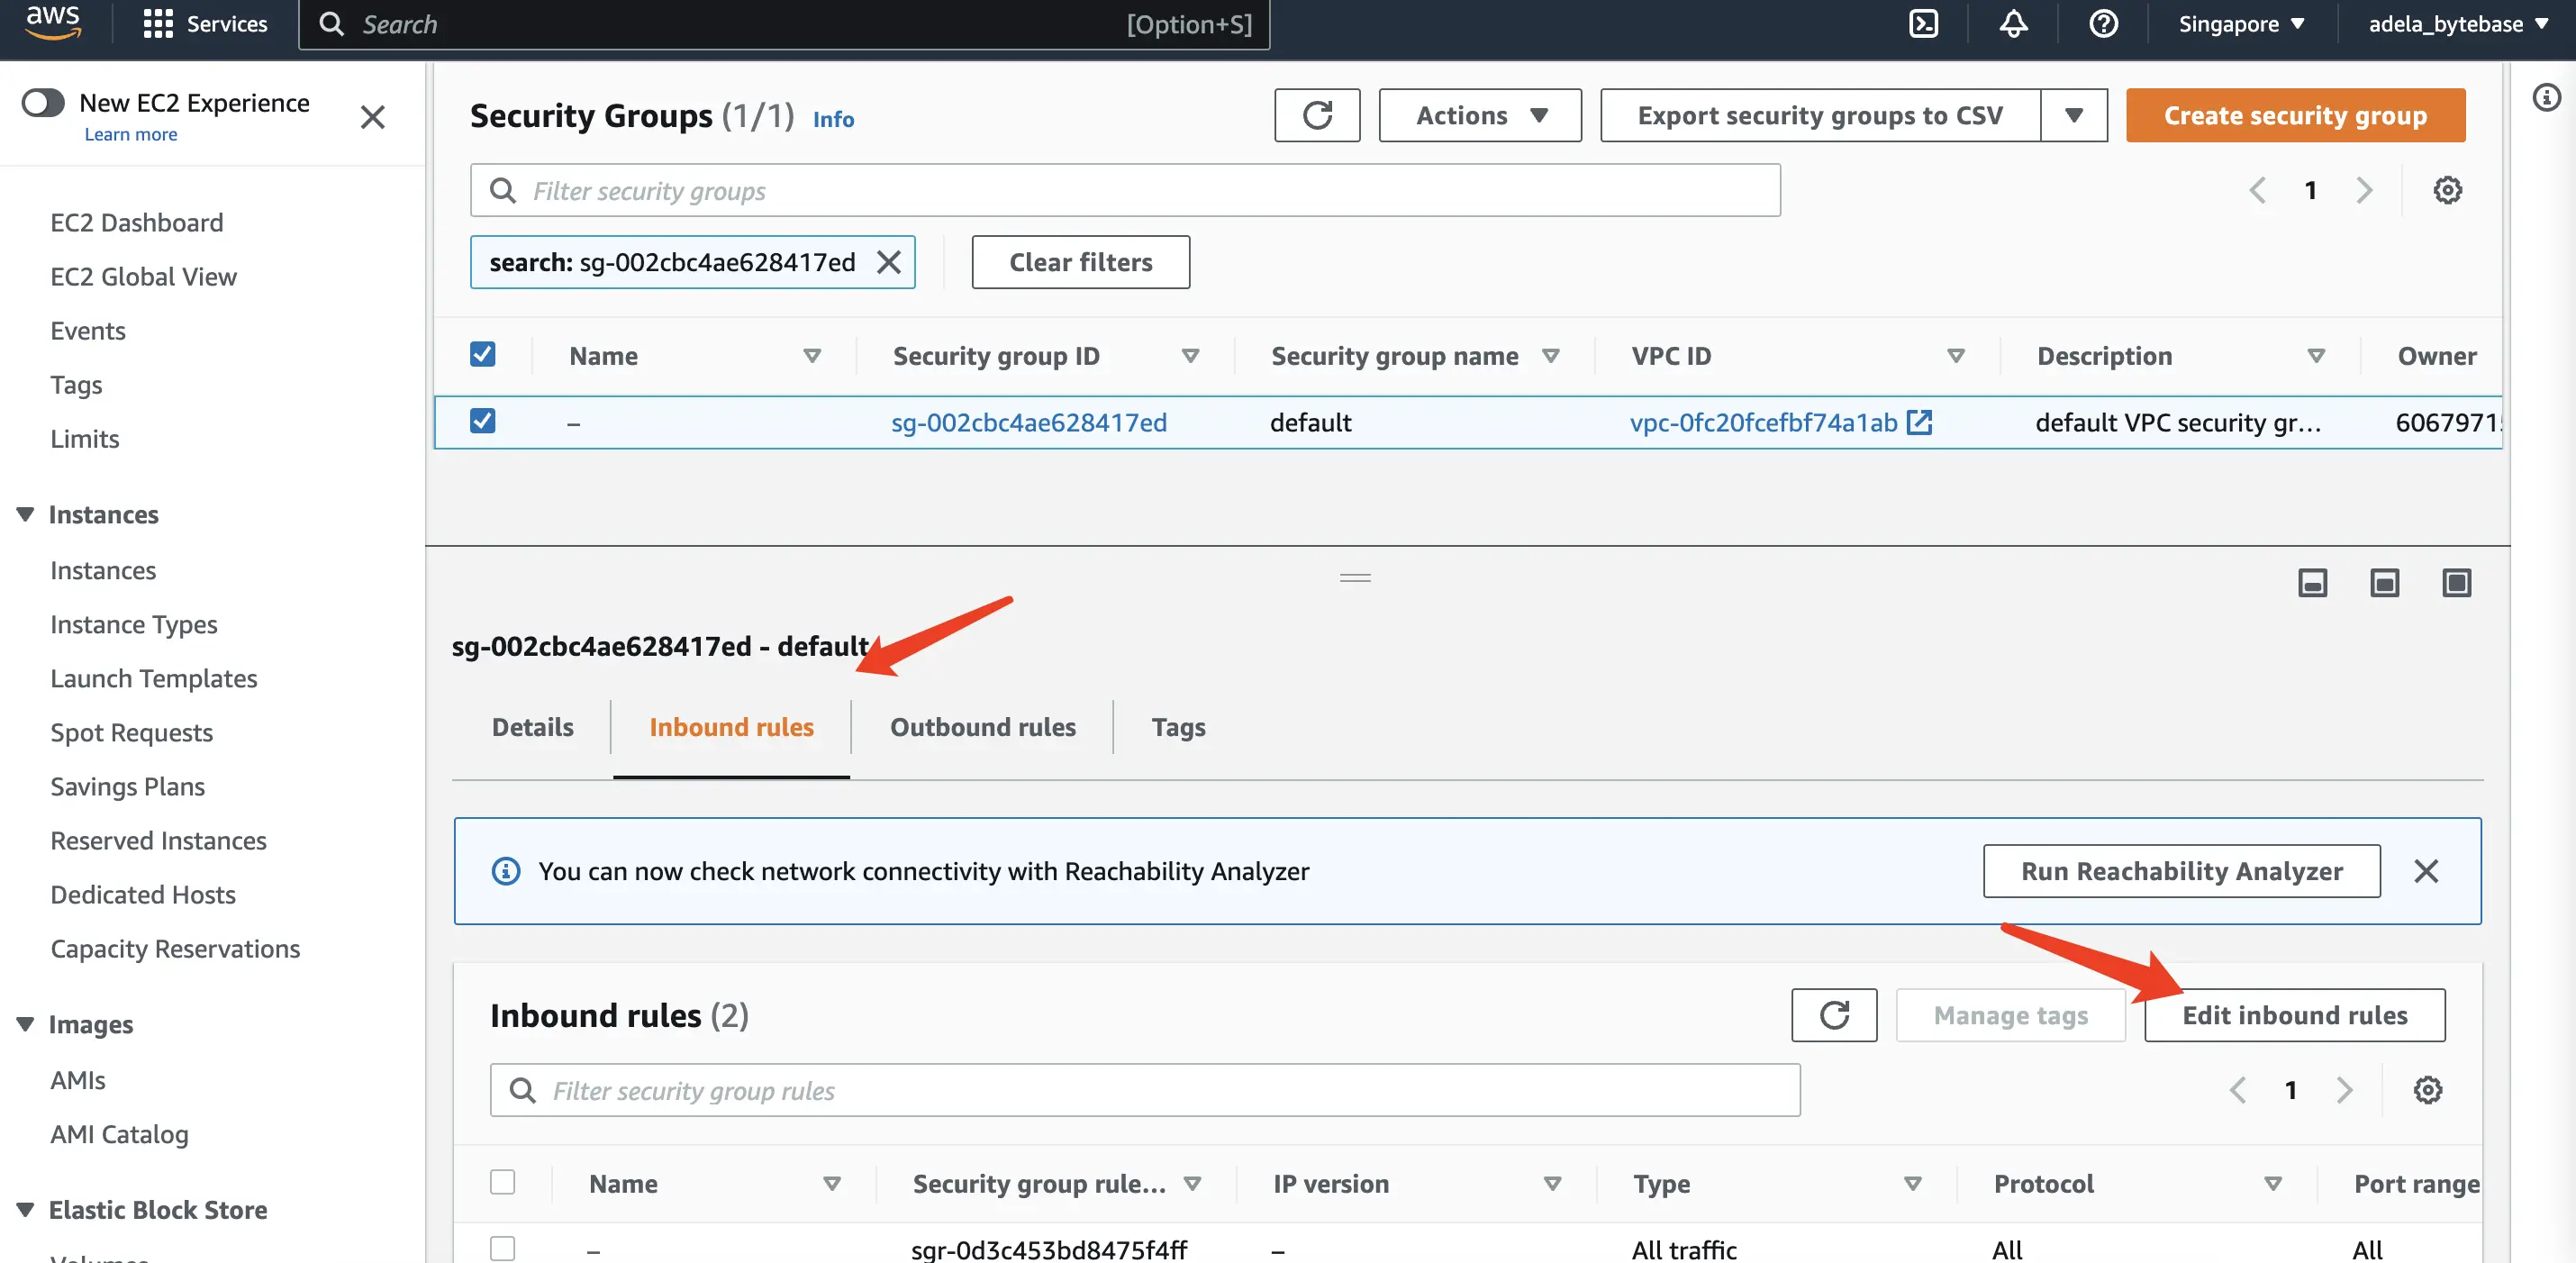Switch to the Details tab

[x=532, y=727]
